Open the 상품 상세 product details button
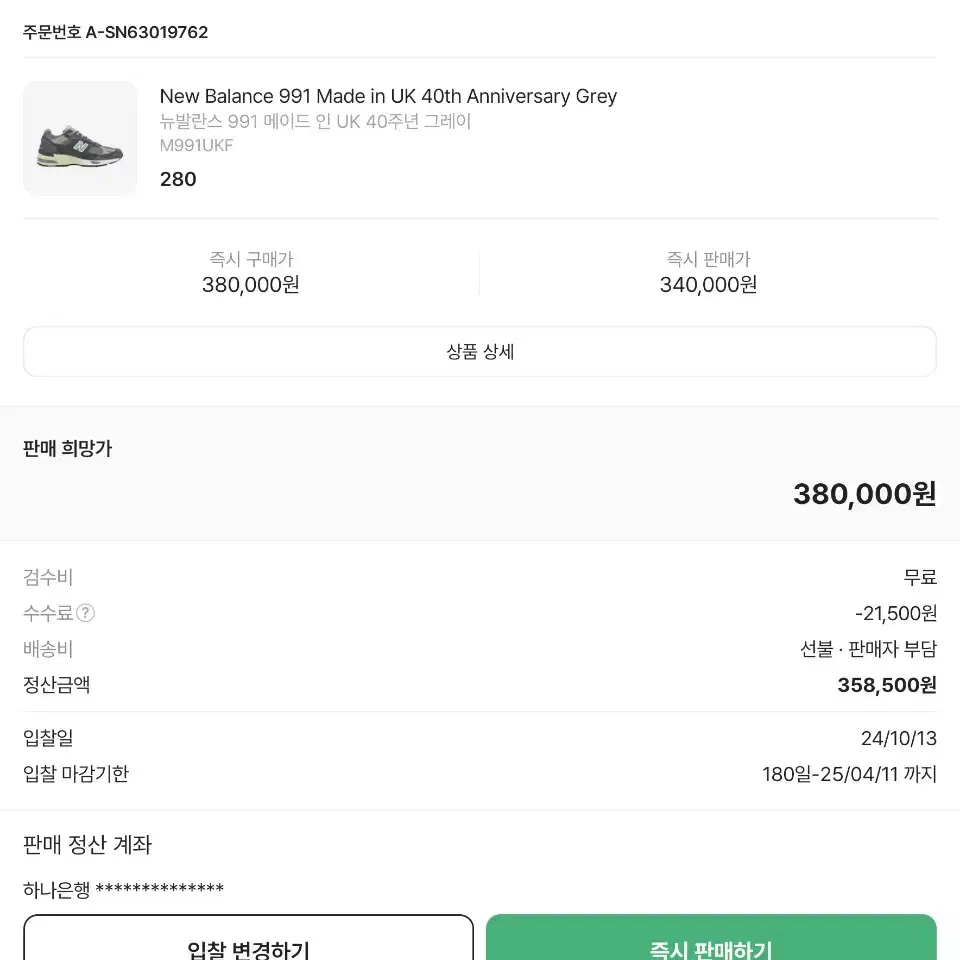This screenshot has width=960, height=960. [480, 351]
